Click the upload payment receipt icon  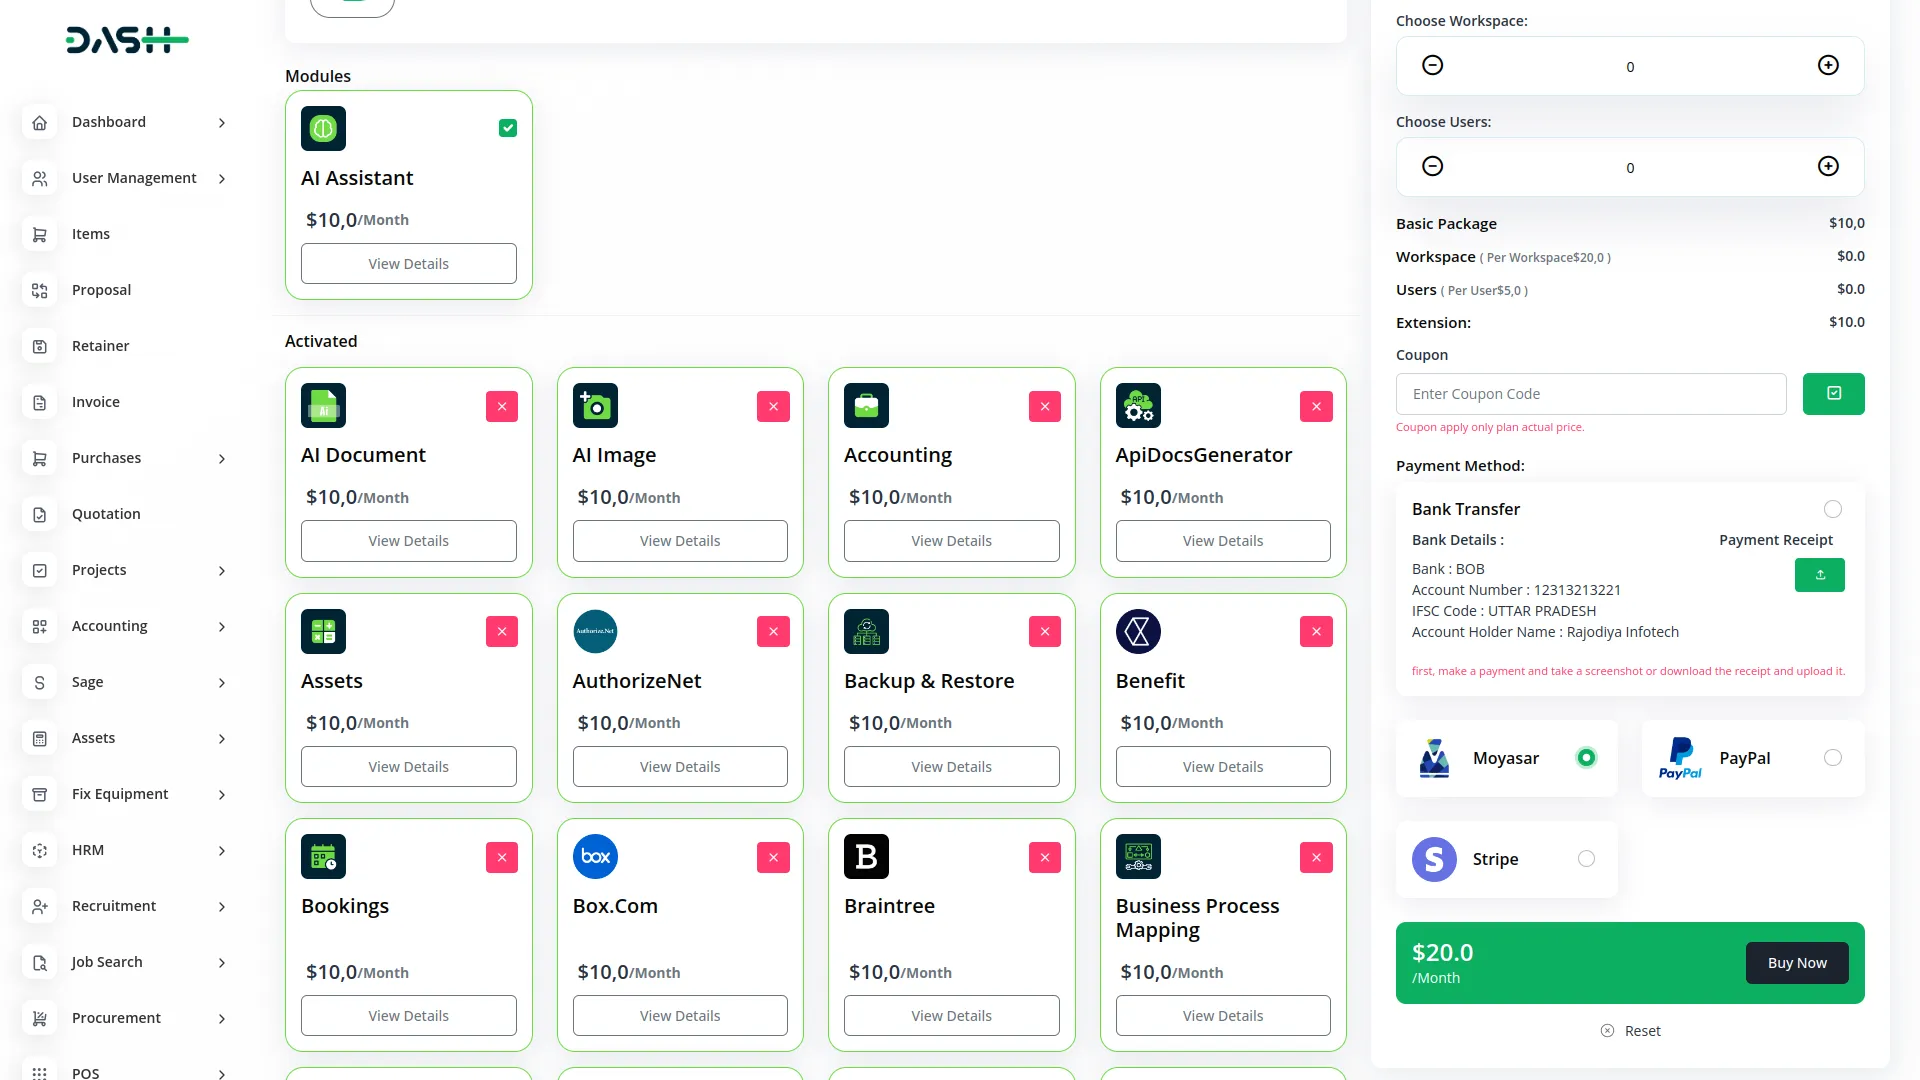click(1820, 575)
